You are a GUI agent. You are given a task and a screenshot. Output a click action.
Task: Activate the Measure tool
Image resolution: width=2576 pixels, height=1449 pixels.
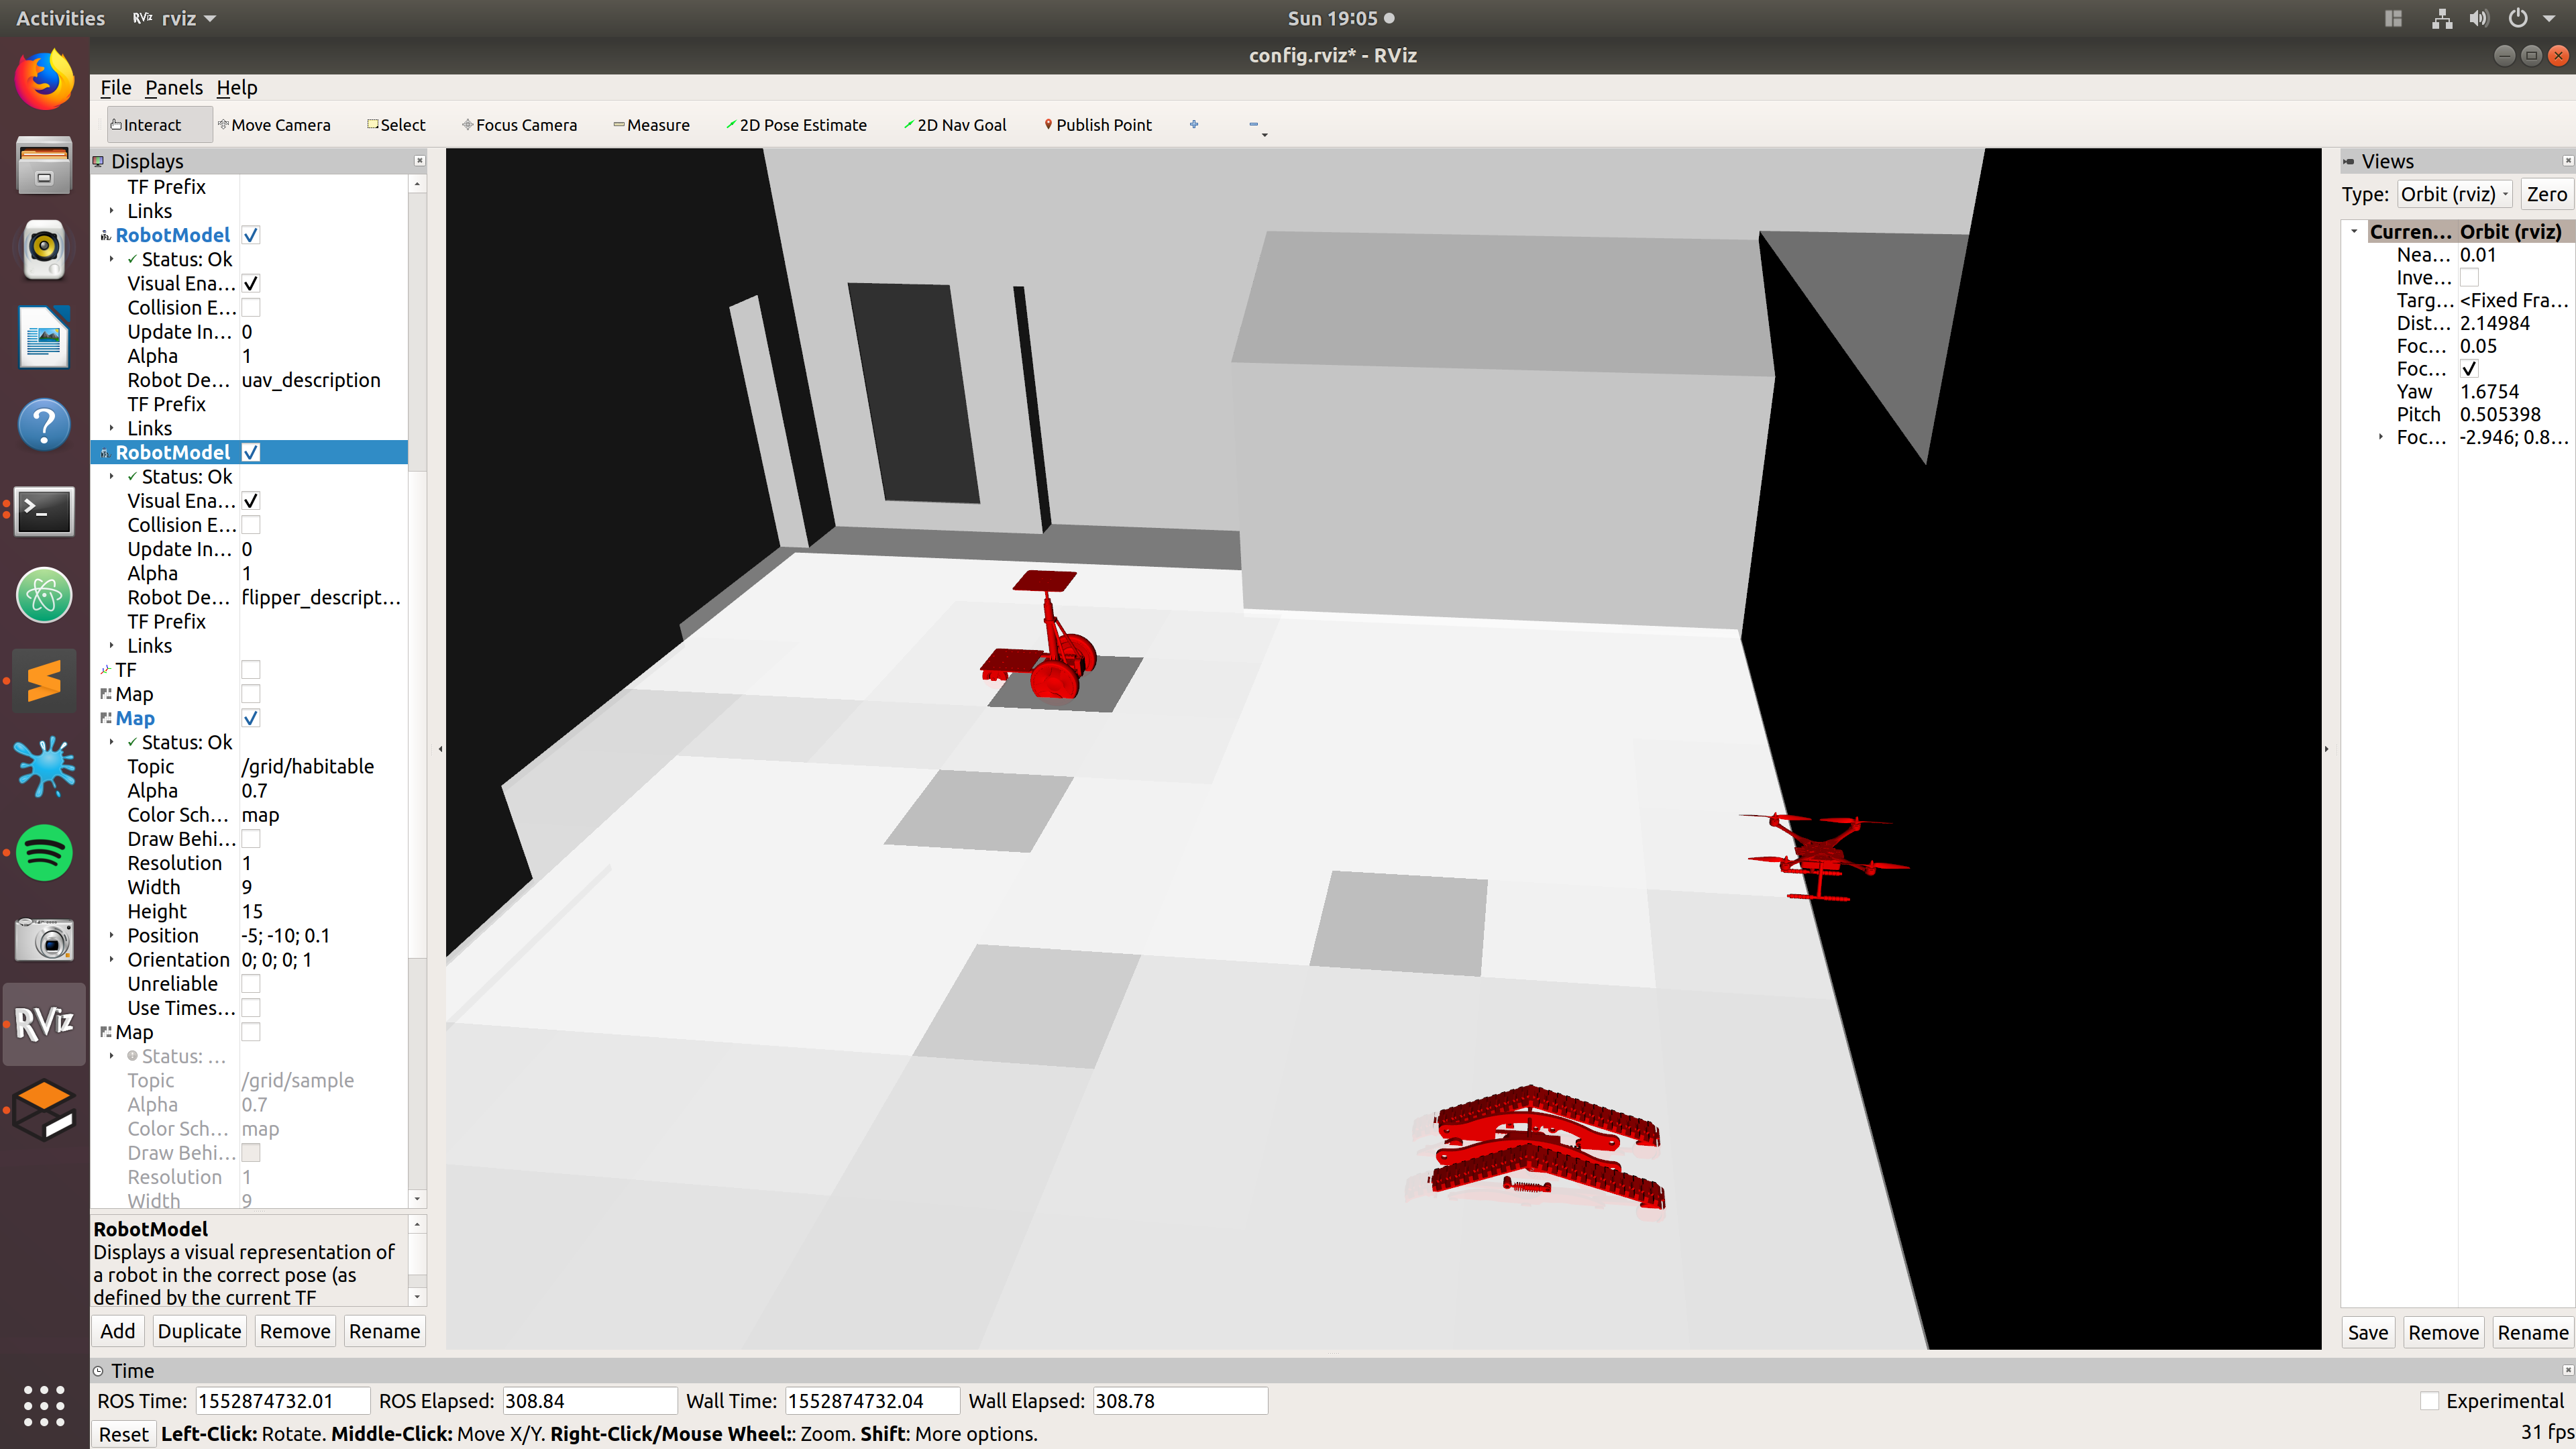[651, 125]
